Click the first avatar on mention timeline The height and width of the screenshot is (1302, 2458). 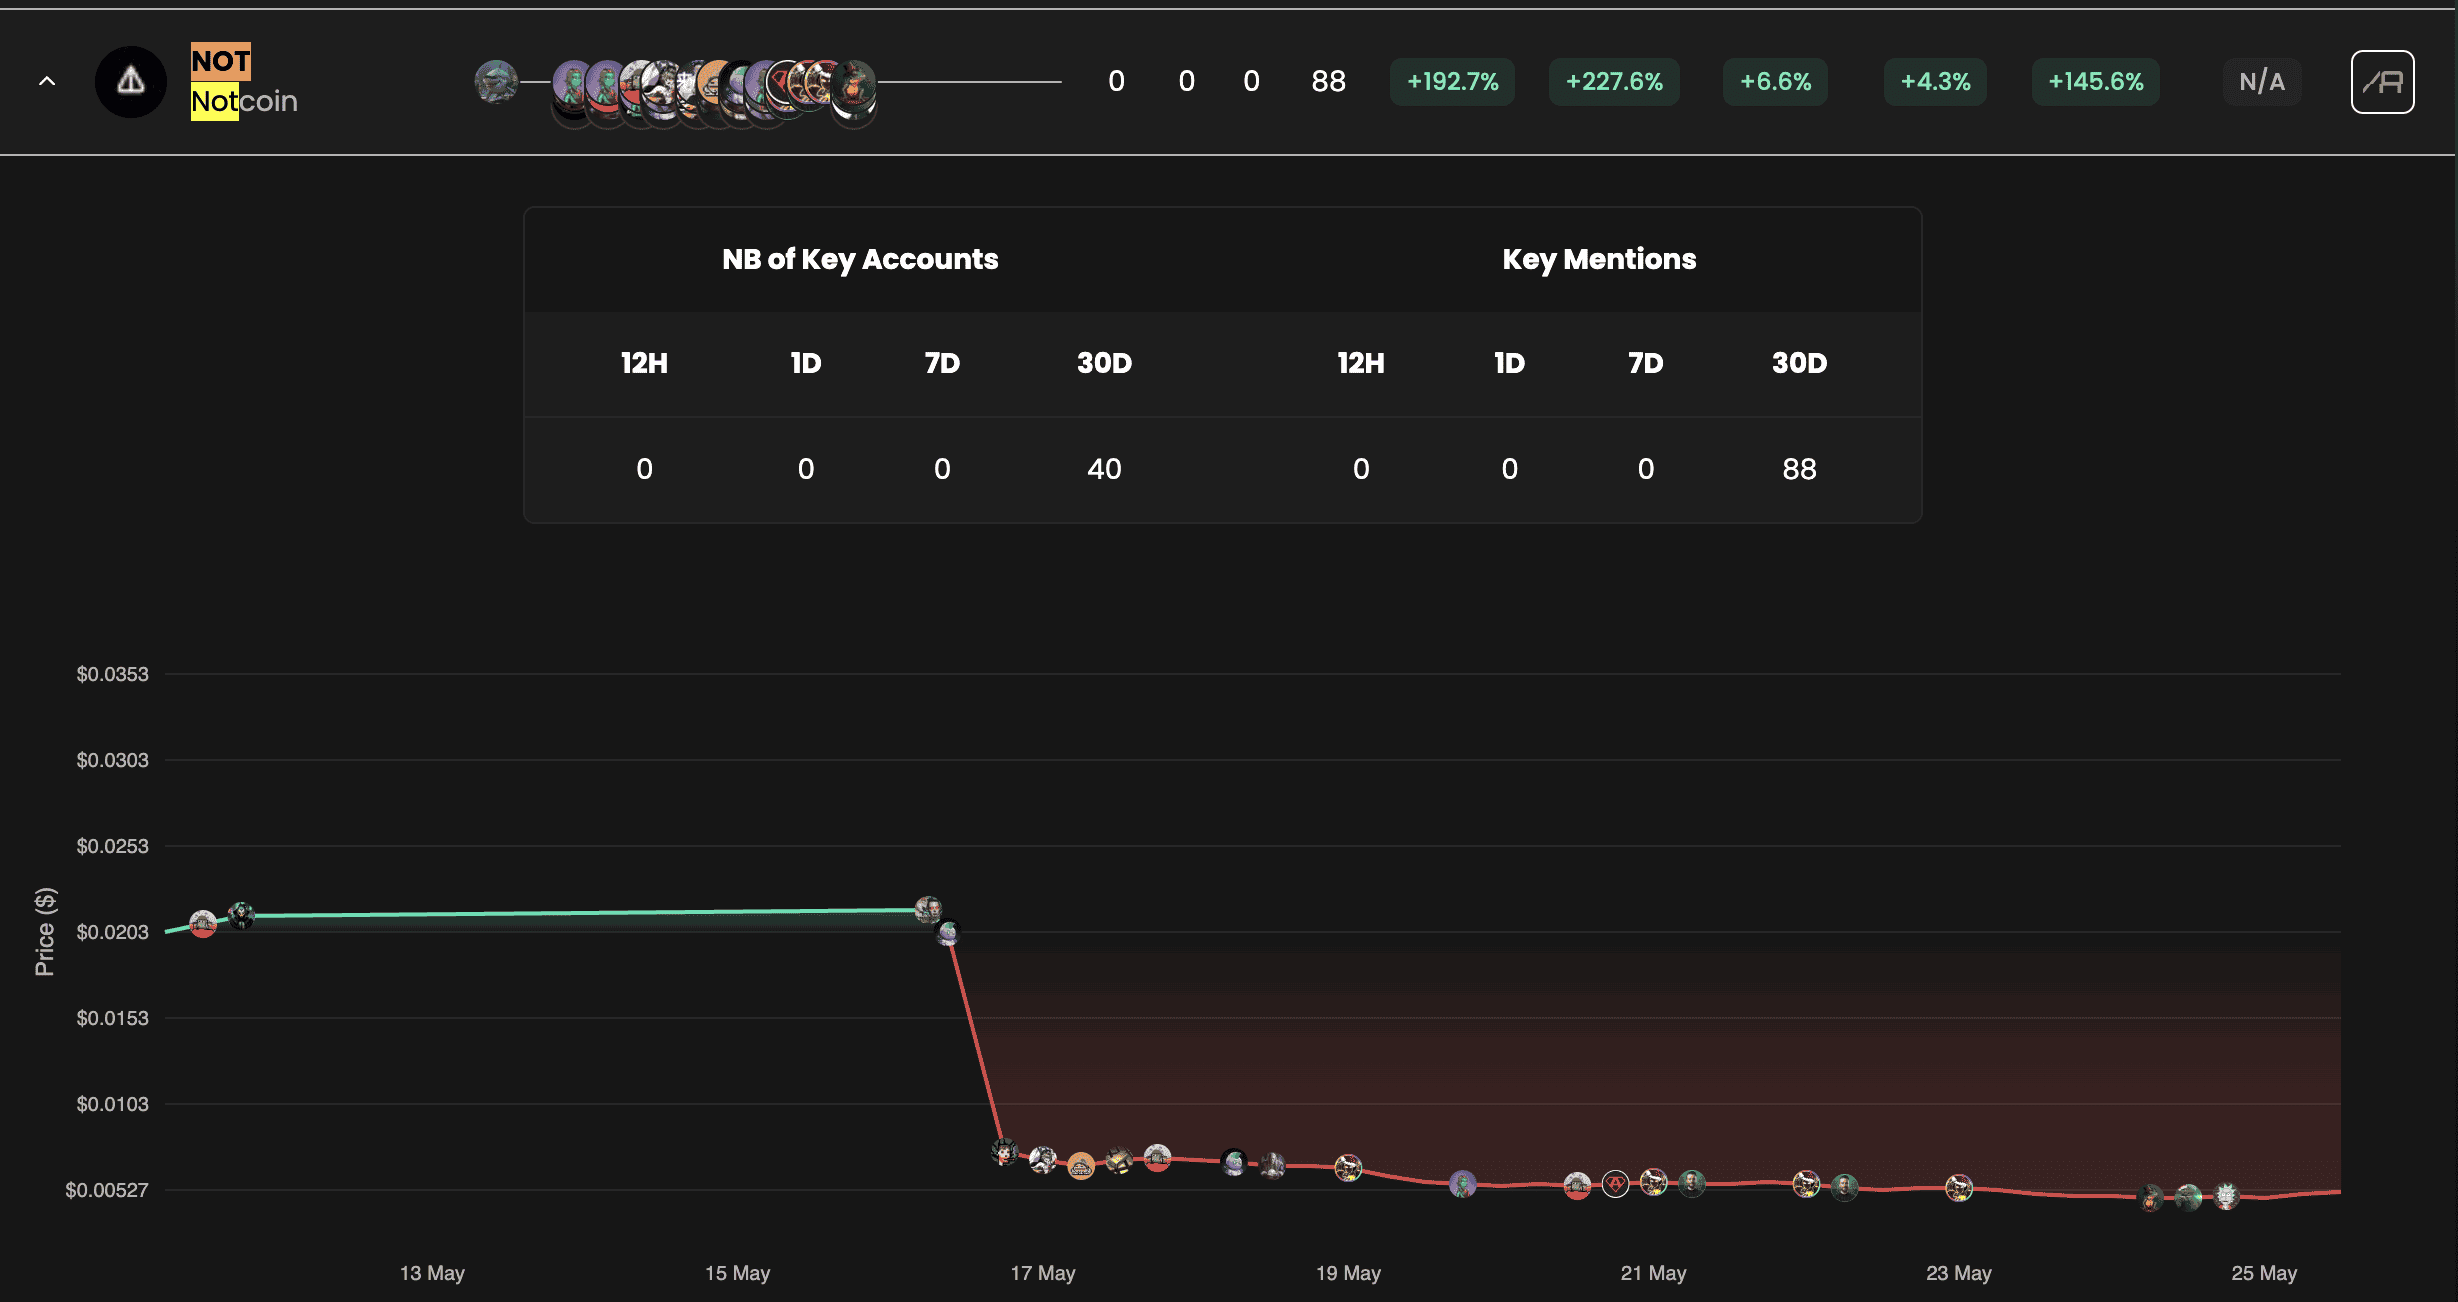click(496, 82)
